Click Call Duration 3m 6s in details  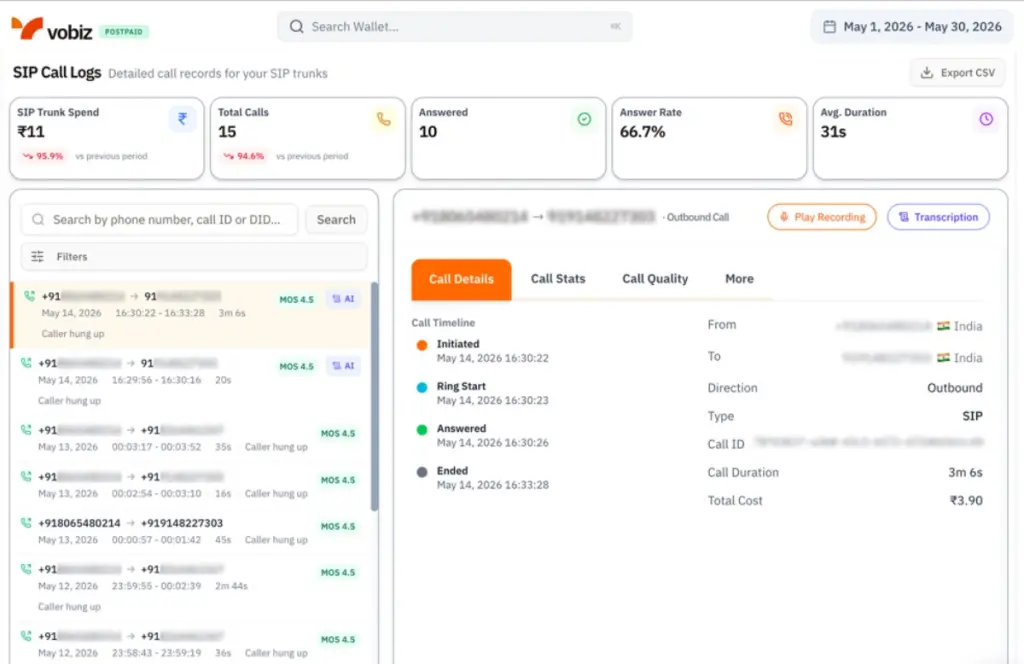[x=965, y=473]
